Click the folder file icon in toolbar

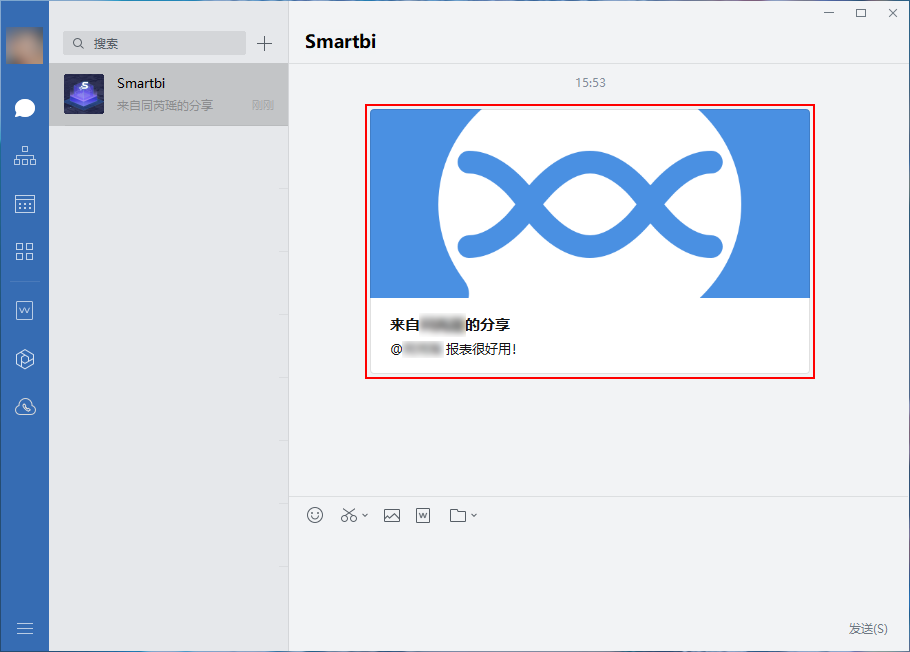(458, 515)
